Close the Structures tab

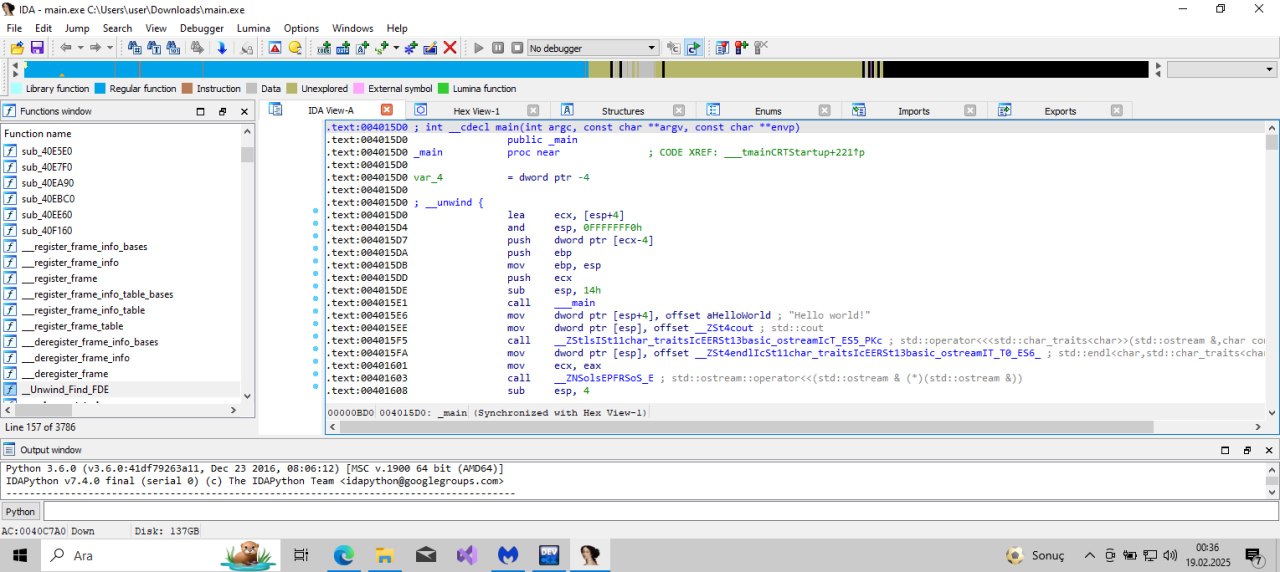coord(679,111)
